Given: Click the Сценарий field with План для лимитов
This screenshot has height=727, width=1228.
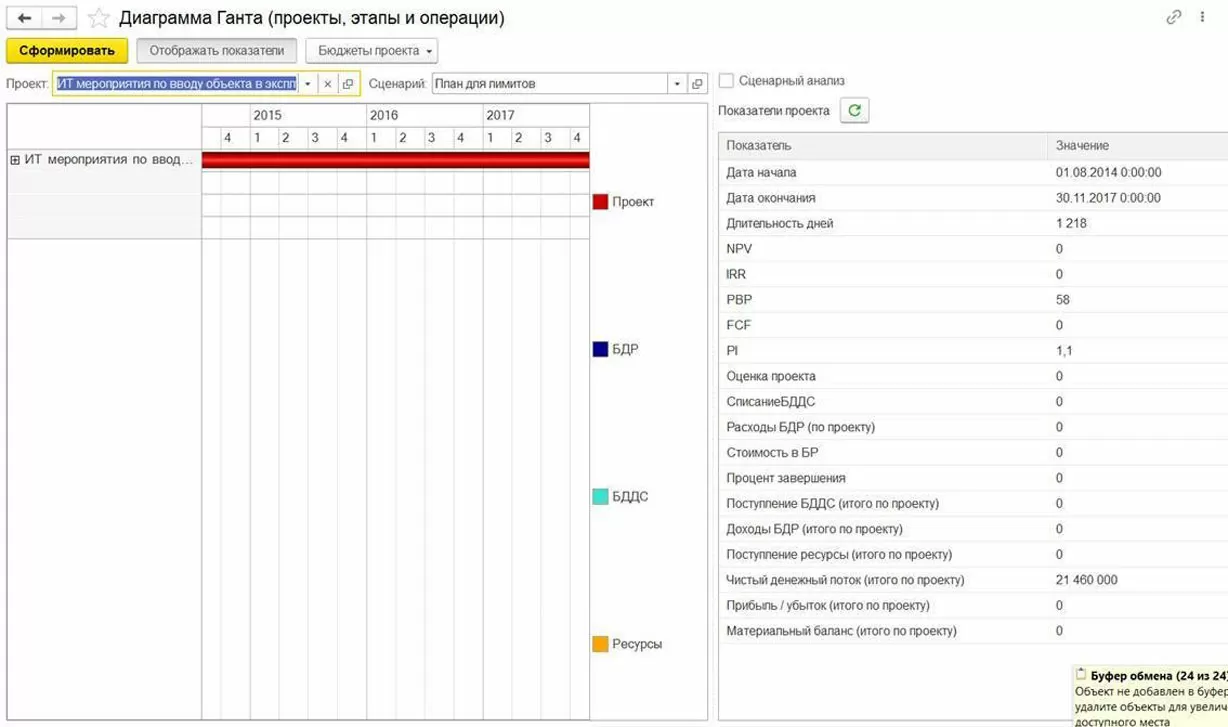Looking at the screenshot, I should (549, 84).
